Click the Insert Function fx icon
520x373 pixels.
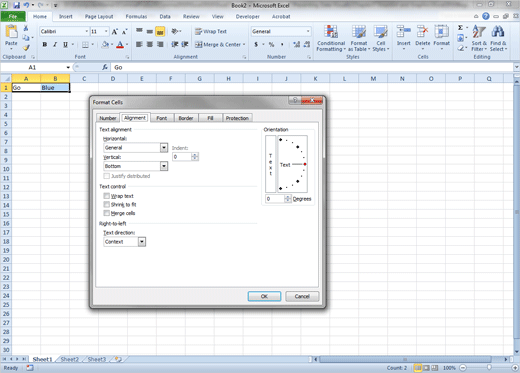[105, 67]
